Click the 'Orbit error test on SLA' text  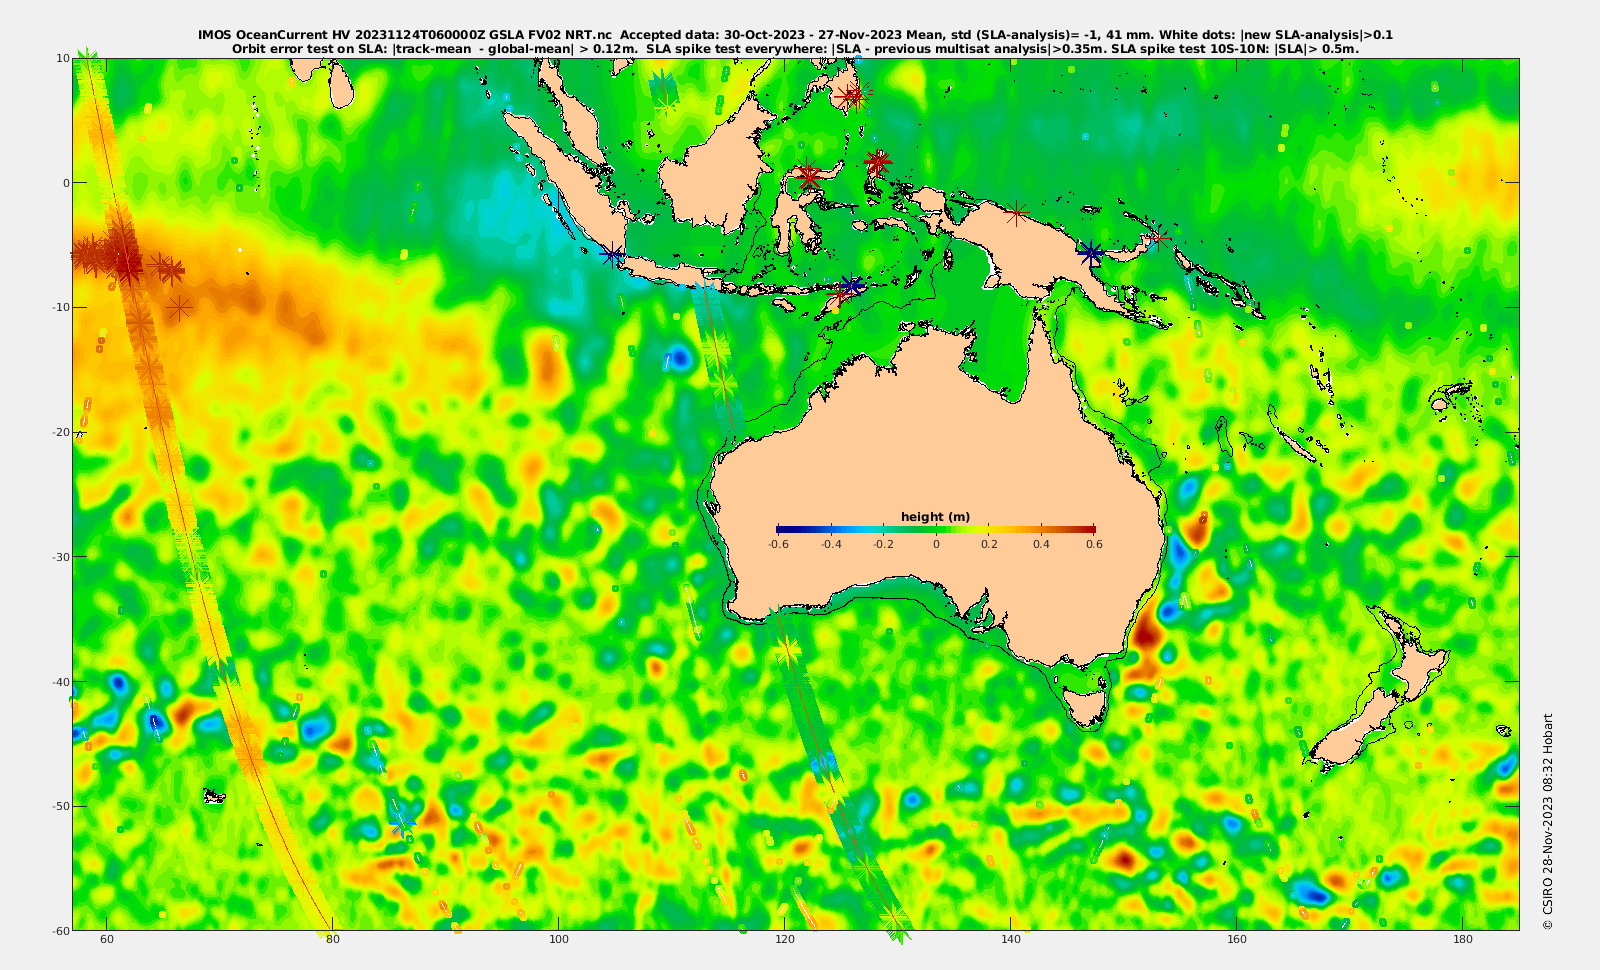click(310, 48)
